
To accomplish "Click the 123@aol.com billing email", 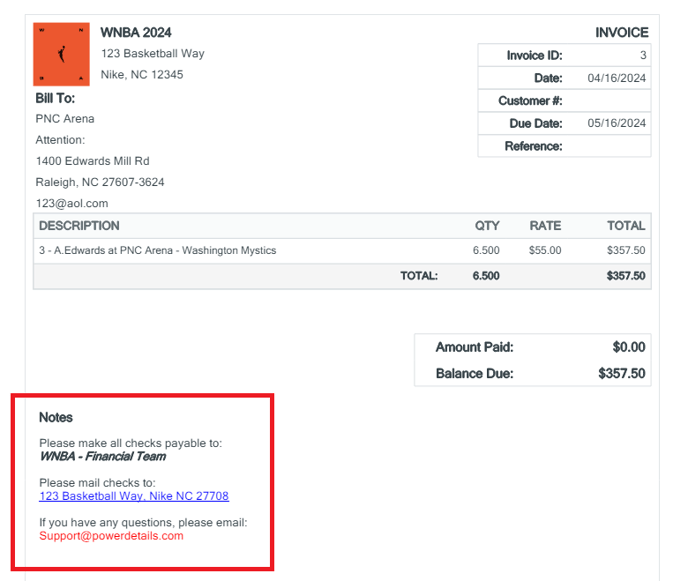I will coord(72,204).
